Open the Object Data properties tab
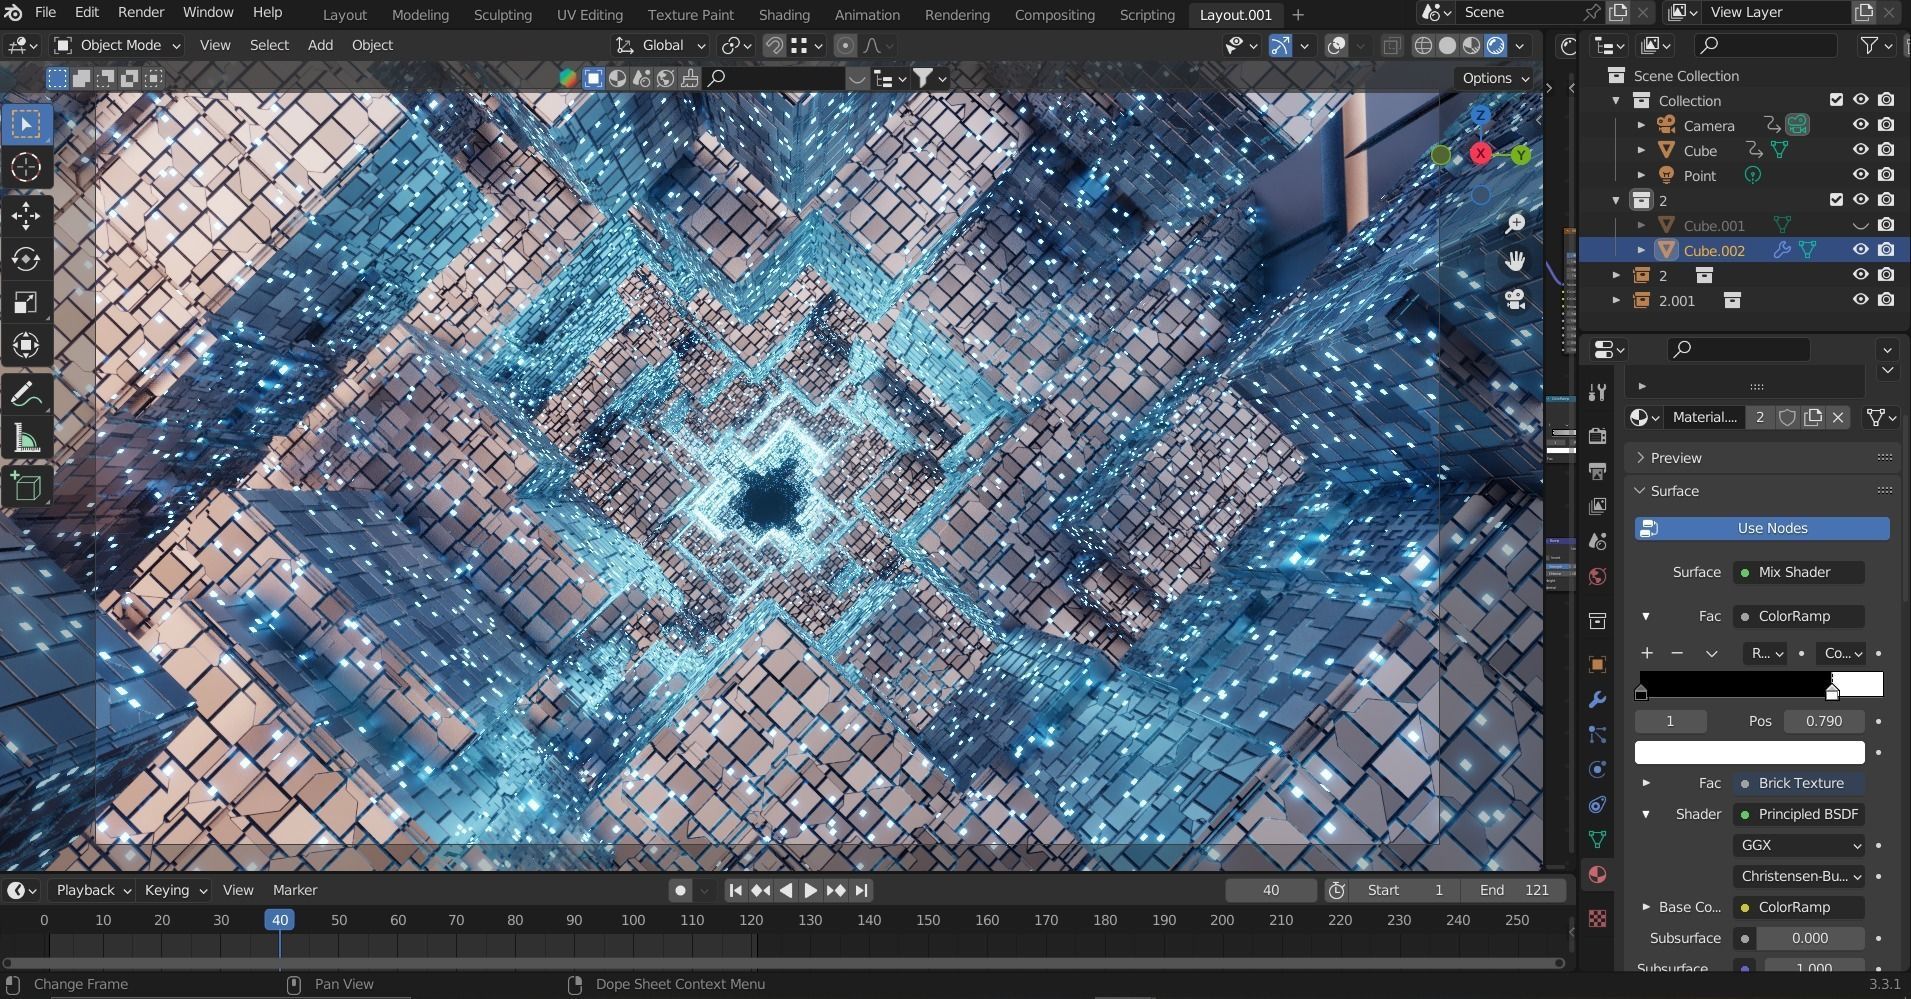Image resolution: width=1911 pixels, height=999 pixels. click(1597, 839)
